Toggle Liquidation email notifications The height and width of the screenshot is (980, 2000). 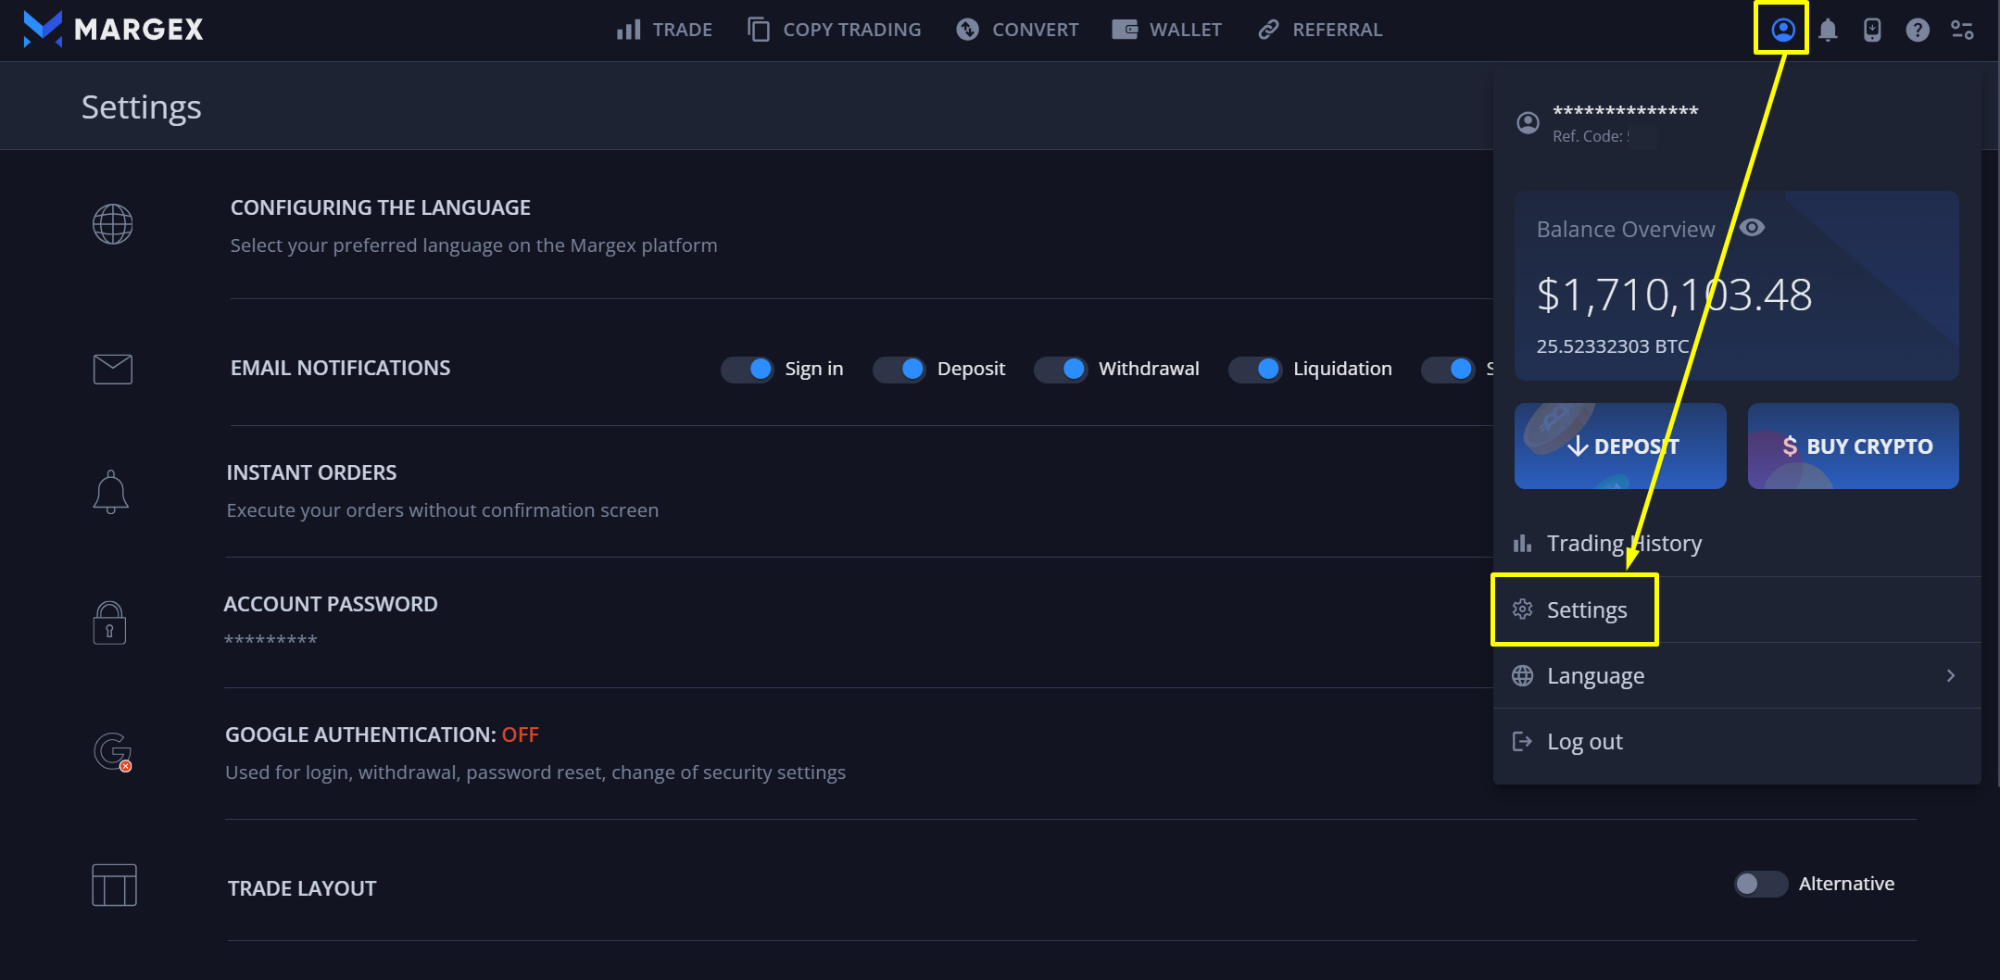[1255, 369]
